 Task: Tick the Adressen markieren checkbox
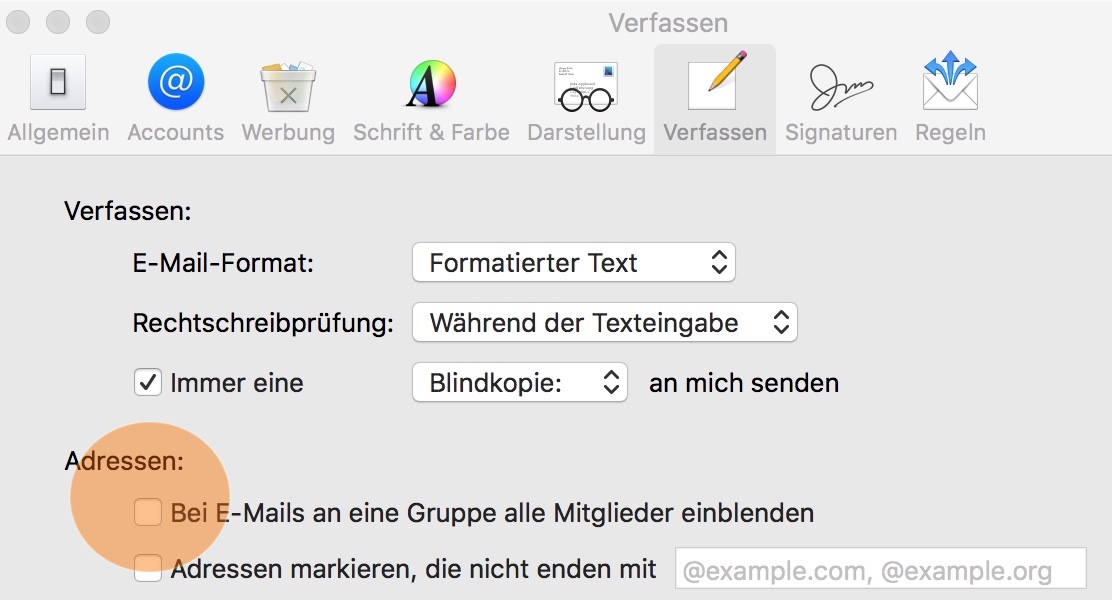[148, 569]
